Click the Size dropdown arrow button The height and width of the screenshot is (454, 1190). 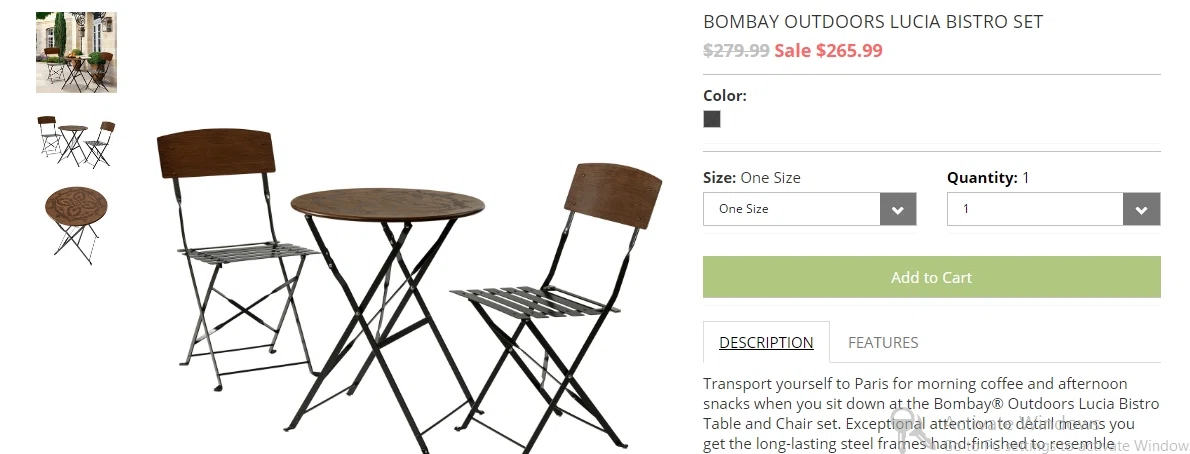[x=898, y=210]
